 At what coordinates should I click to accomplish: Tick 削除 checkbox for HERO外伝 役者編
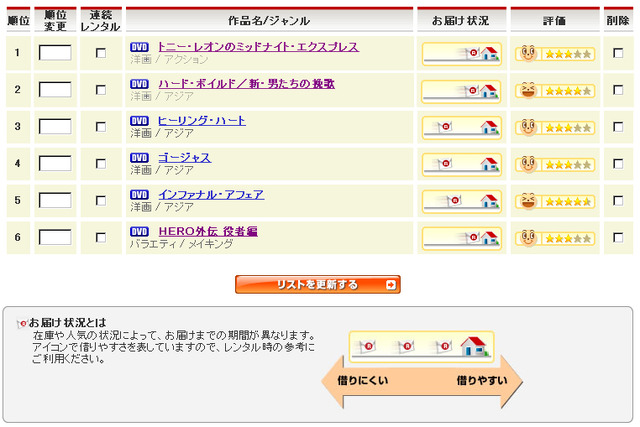pyautogui.click(x=618, y=238)
